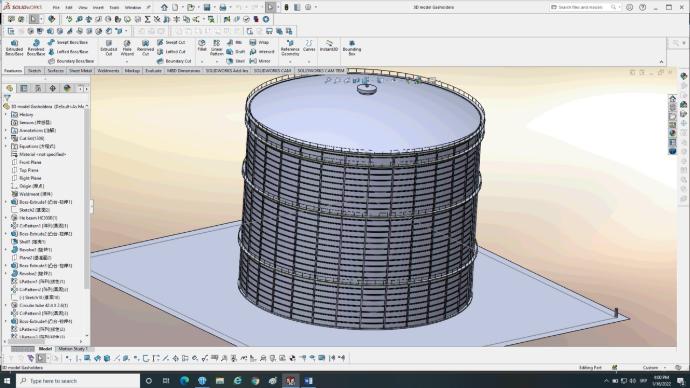
Task: Select Top Plane in feature tree
Action: pos(29,170)
